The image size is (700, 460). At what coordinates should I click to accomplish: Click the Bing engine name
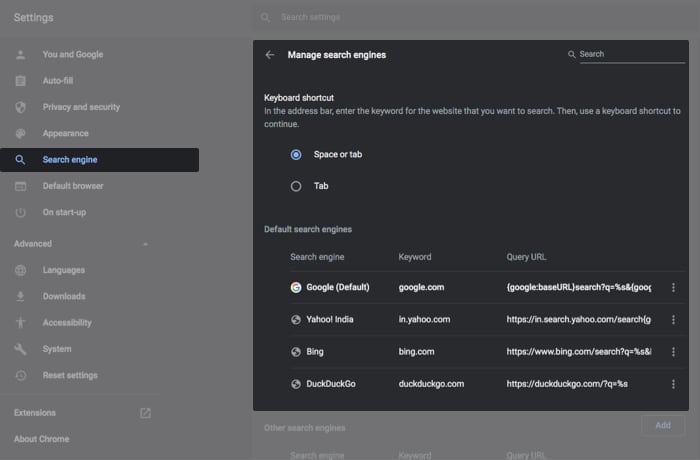pyautogui.click(x=315, y=351)
